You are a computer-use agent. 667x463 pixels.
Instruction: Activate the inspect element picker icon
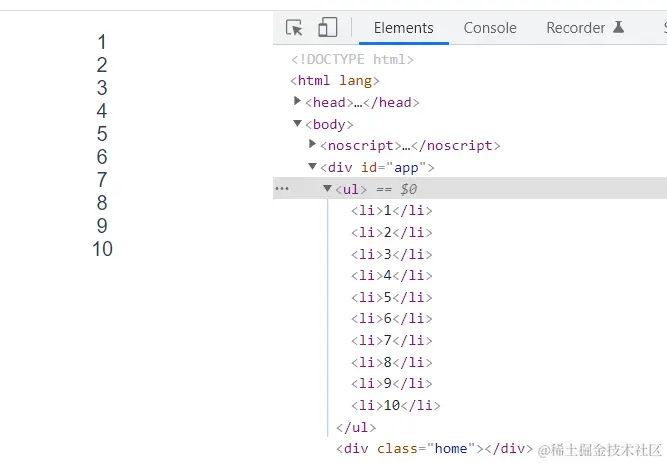click(x=294, y=28)
